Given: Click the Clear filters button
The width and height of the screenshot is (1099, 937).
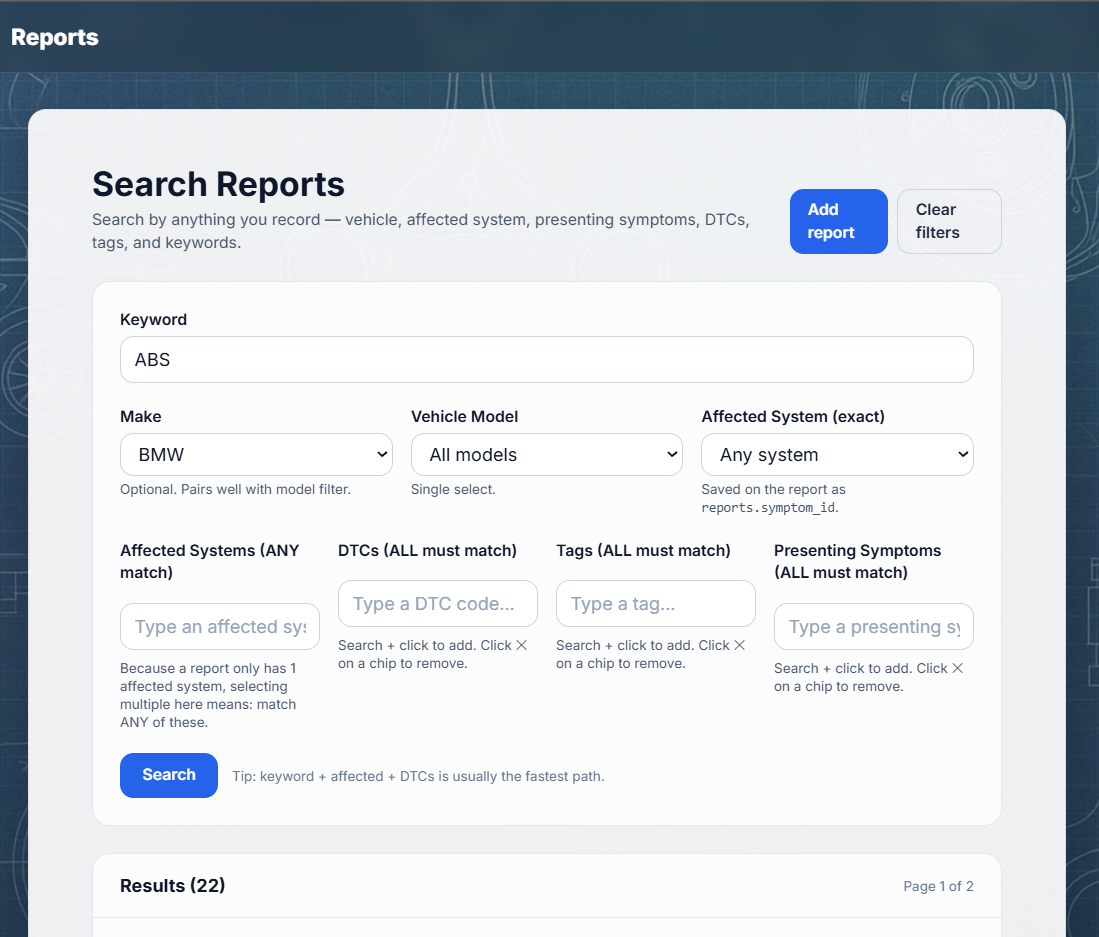Looking at the screenshot, I should (x=948, y=221).
